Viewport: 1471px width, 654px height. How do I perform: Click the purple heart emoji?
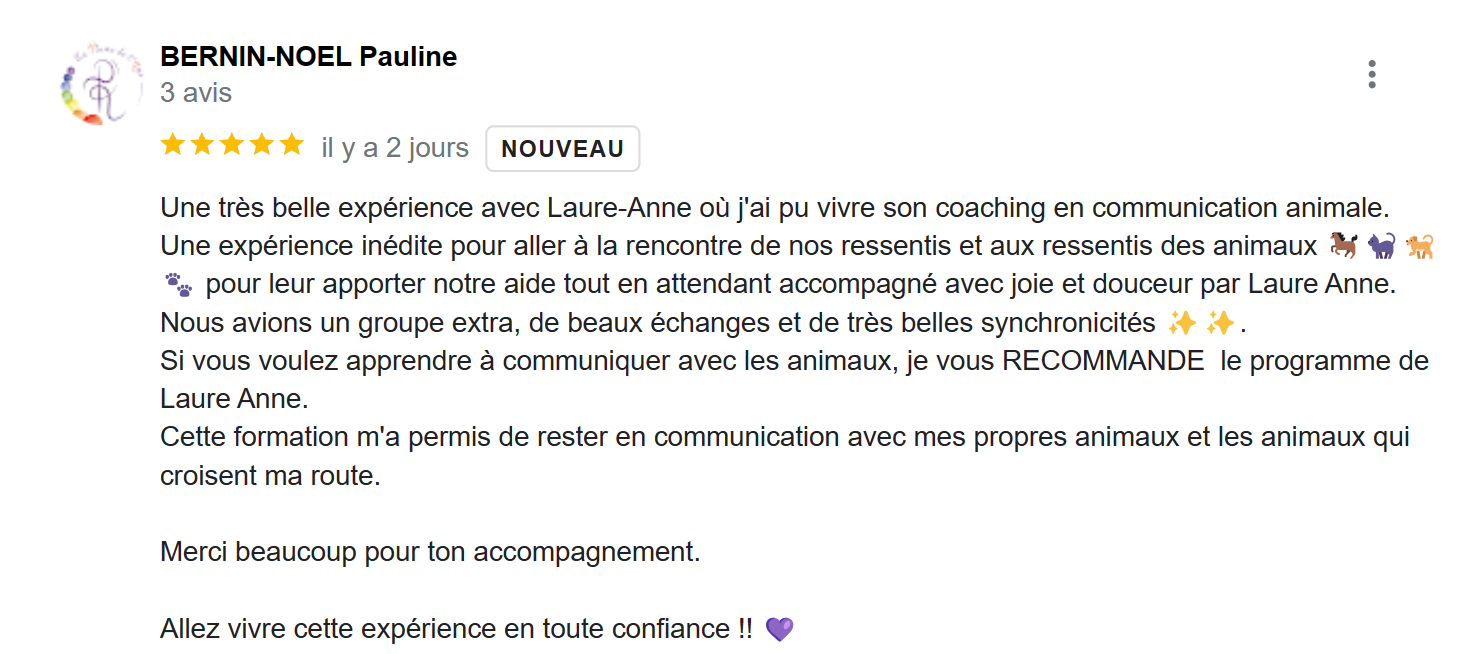click(x=779, y=629)
